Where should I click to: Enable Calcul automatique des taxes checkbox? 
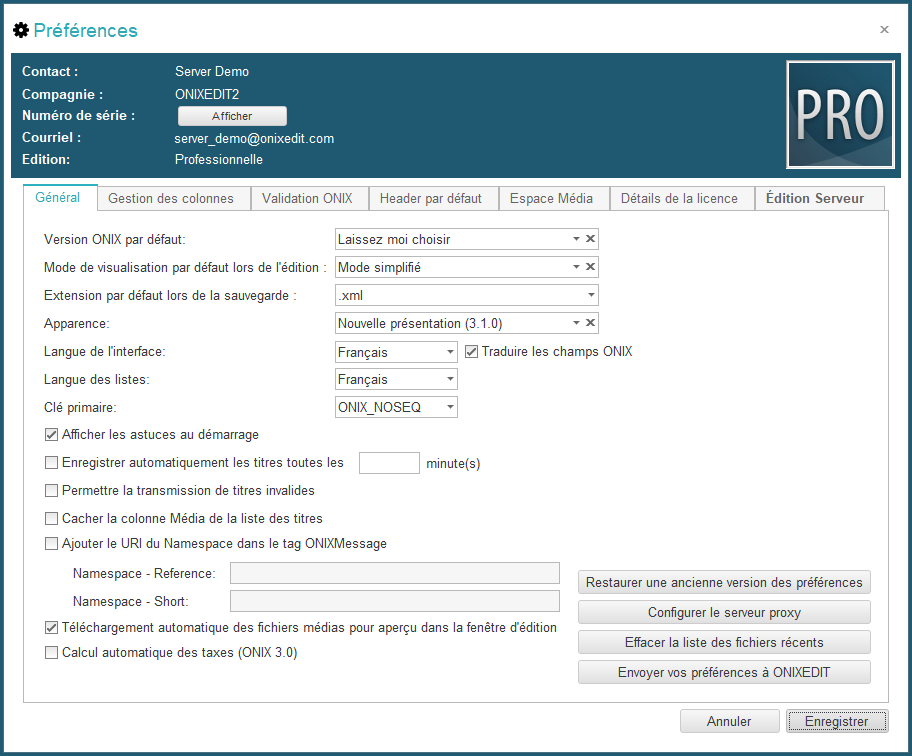click(x=52, y=653)
